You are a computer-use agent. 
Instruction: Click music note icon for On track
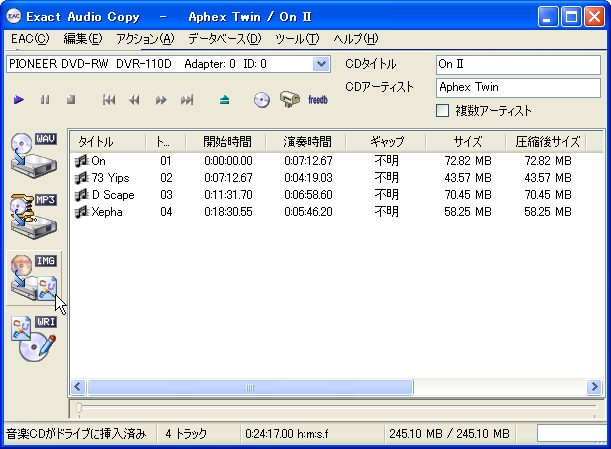[81, 161]
